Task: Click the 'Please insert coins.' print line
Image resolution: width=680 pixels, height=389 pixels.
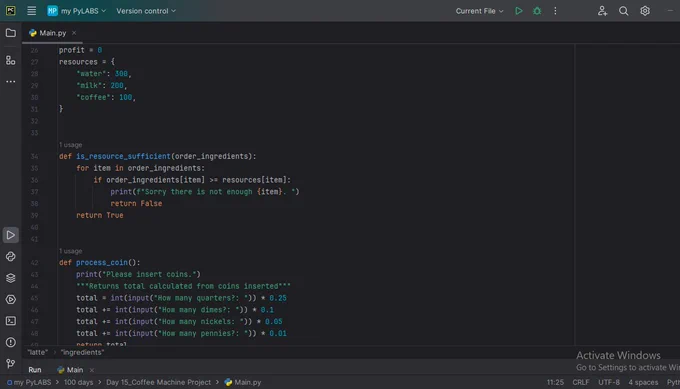Action: [x=138, y=275]
